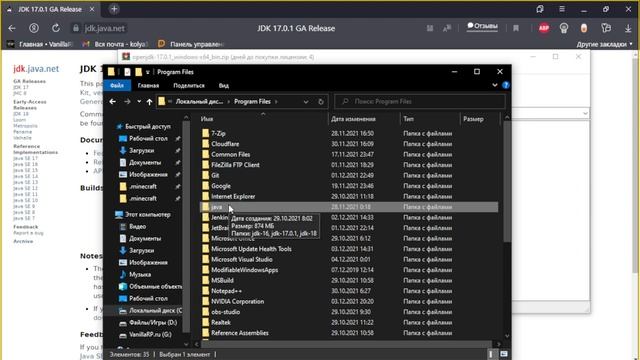Viewport: 640px width, 360px height.
Task: Open Главная • VanillaRP bookmark
Action: coord(40,44)
